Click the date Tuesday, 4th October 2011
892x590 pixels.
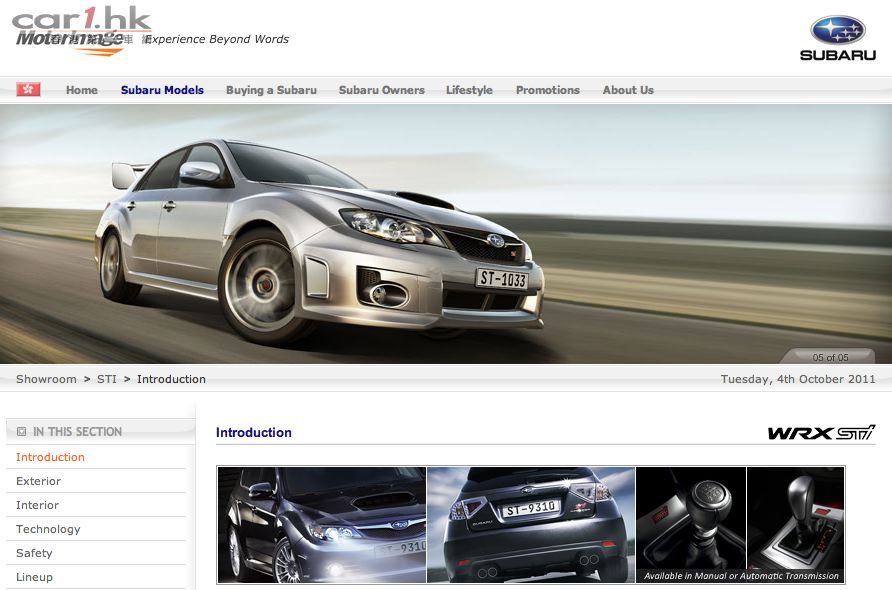(x=798, y=379)
